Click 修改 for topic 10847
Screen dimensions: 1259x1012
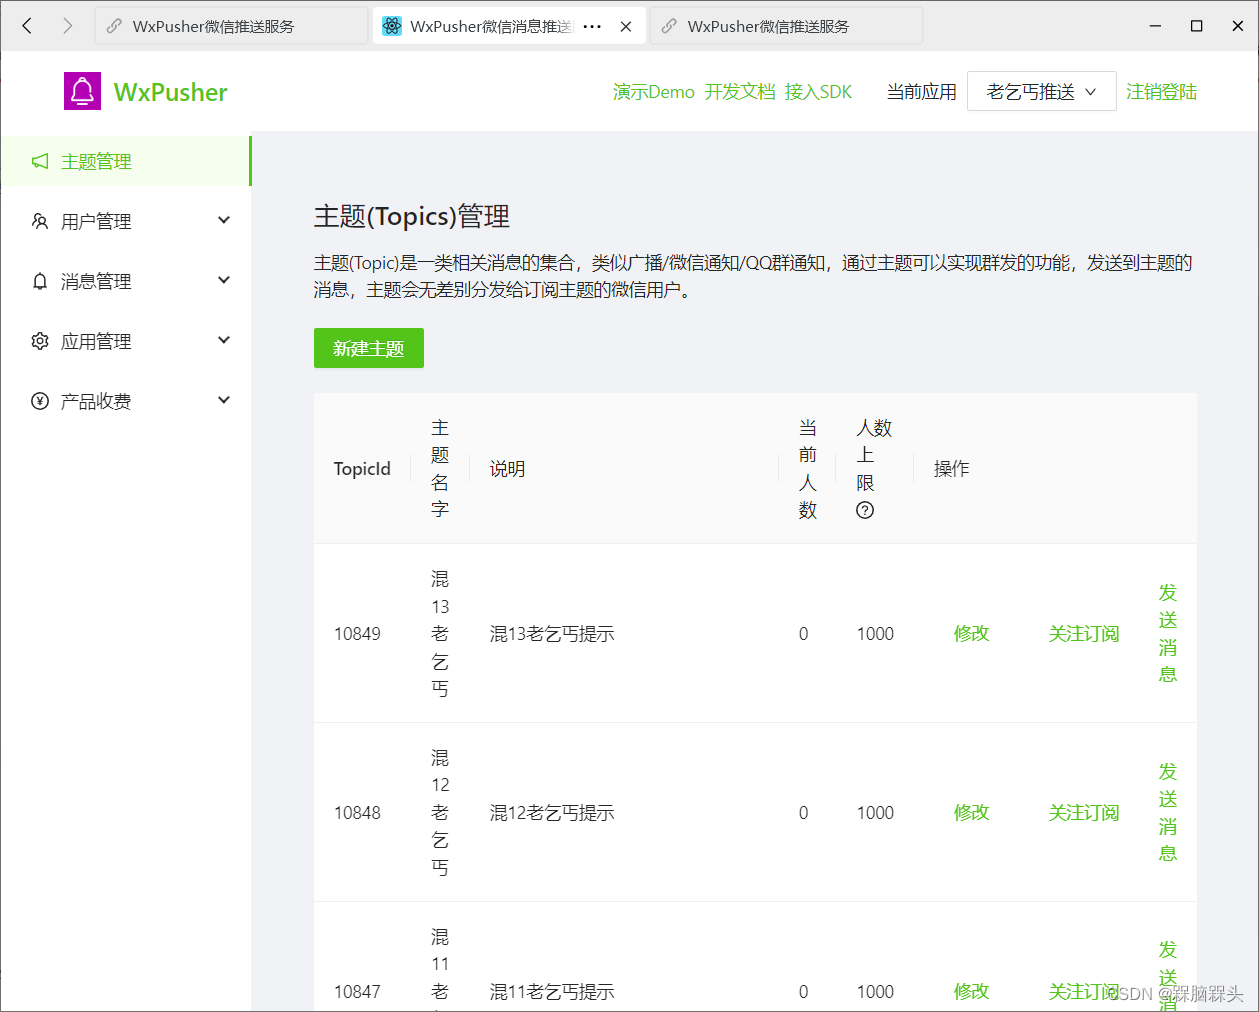click(971, 991)
